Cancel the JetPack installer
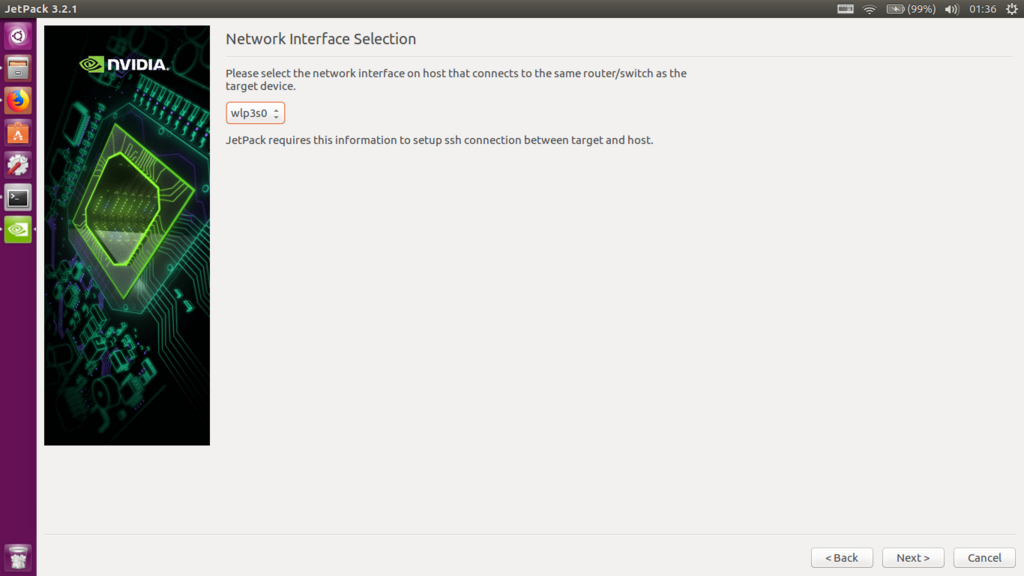This screenshot has height=576, width=1024. [x=984, y=558]
